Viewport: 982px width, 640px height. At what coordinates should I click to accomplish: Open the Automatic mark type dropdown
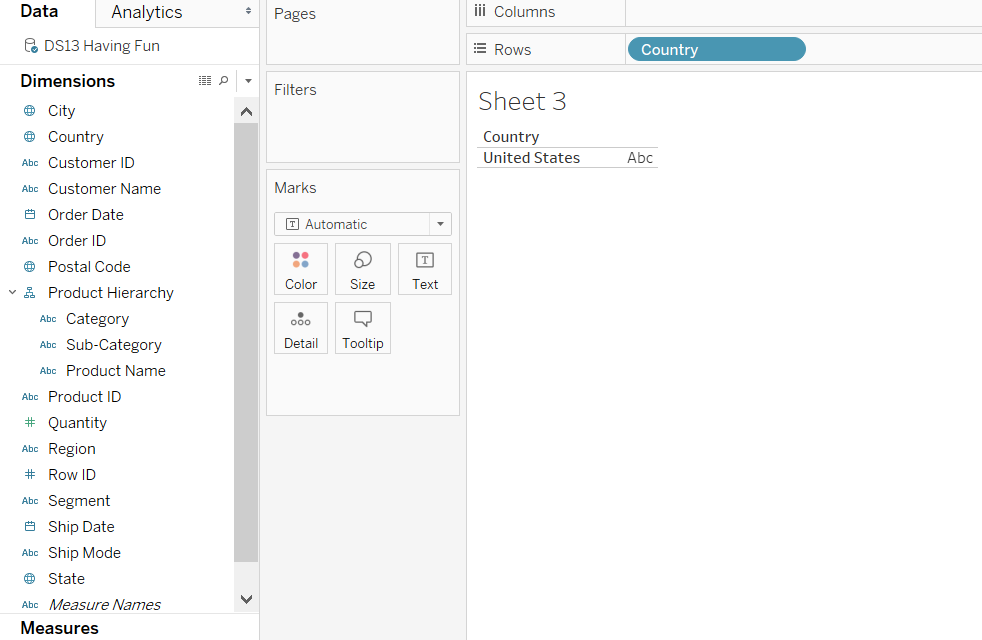[362, 224]
